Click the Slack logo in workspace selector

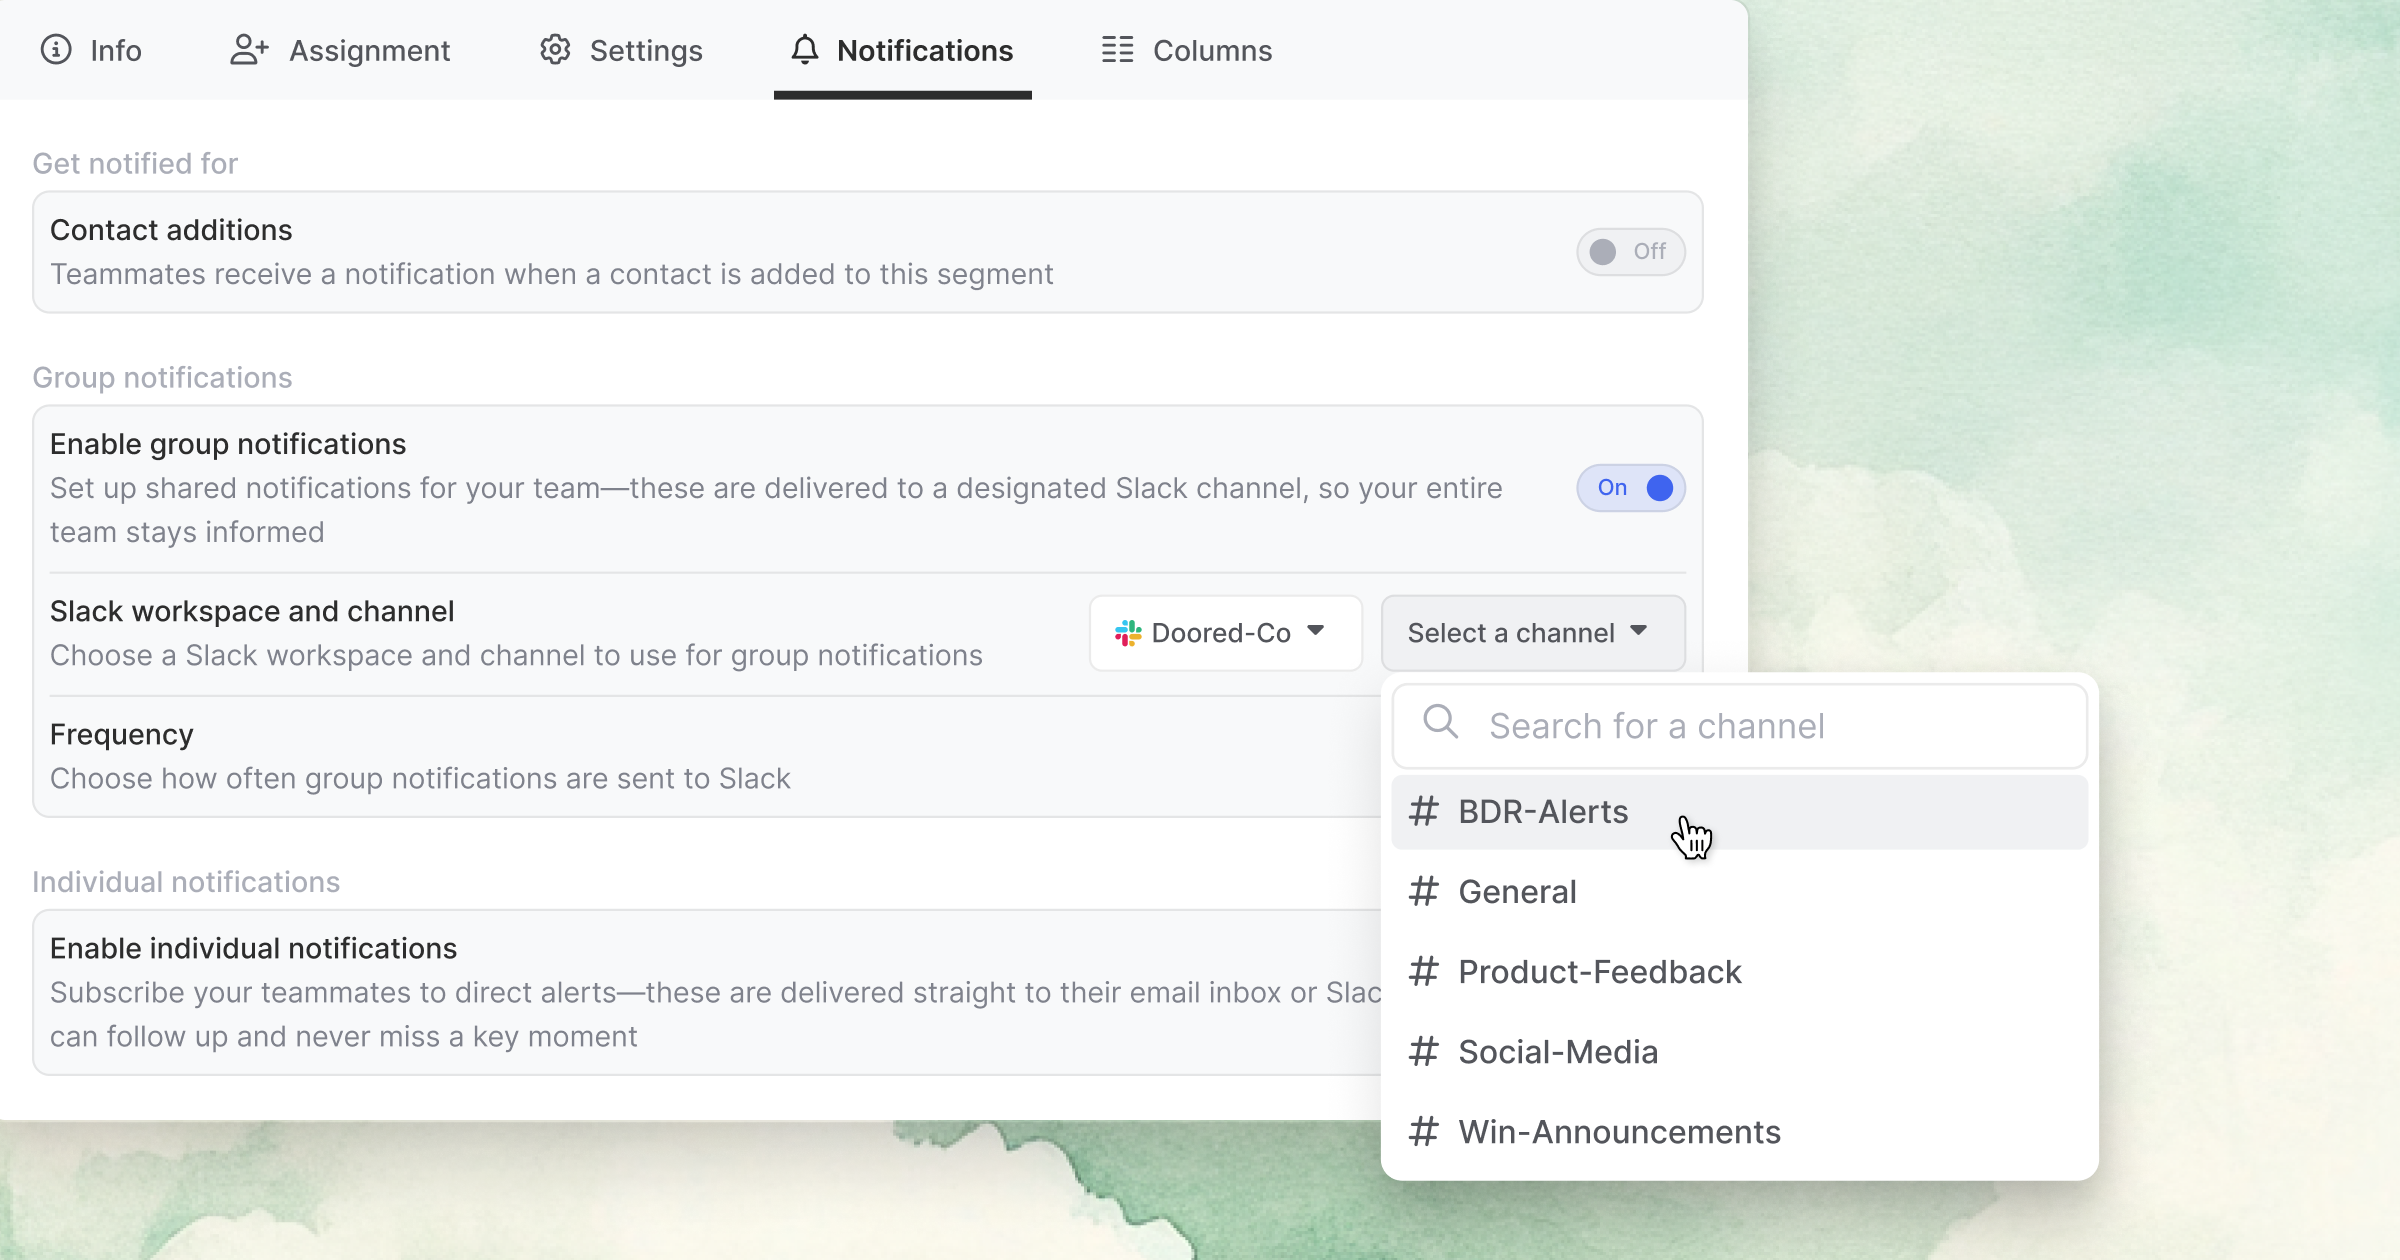(1128, 632)
